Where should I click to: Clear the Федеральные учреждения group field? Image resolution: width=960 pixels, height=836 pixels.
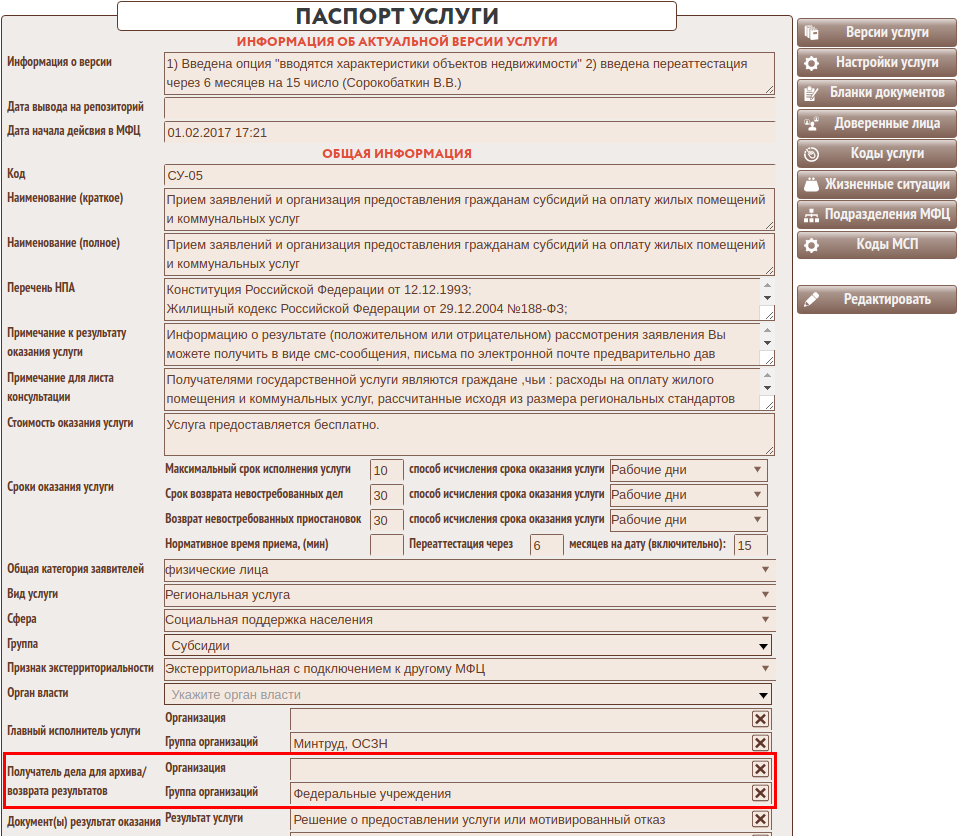(x=760, y=794)
